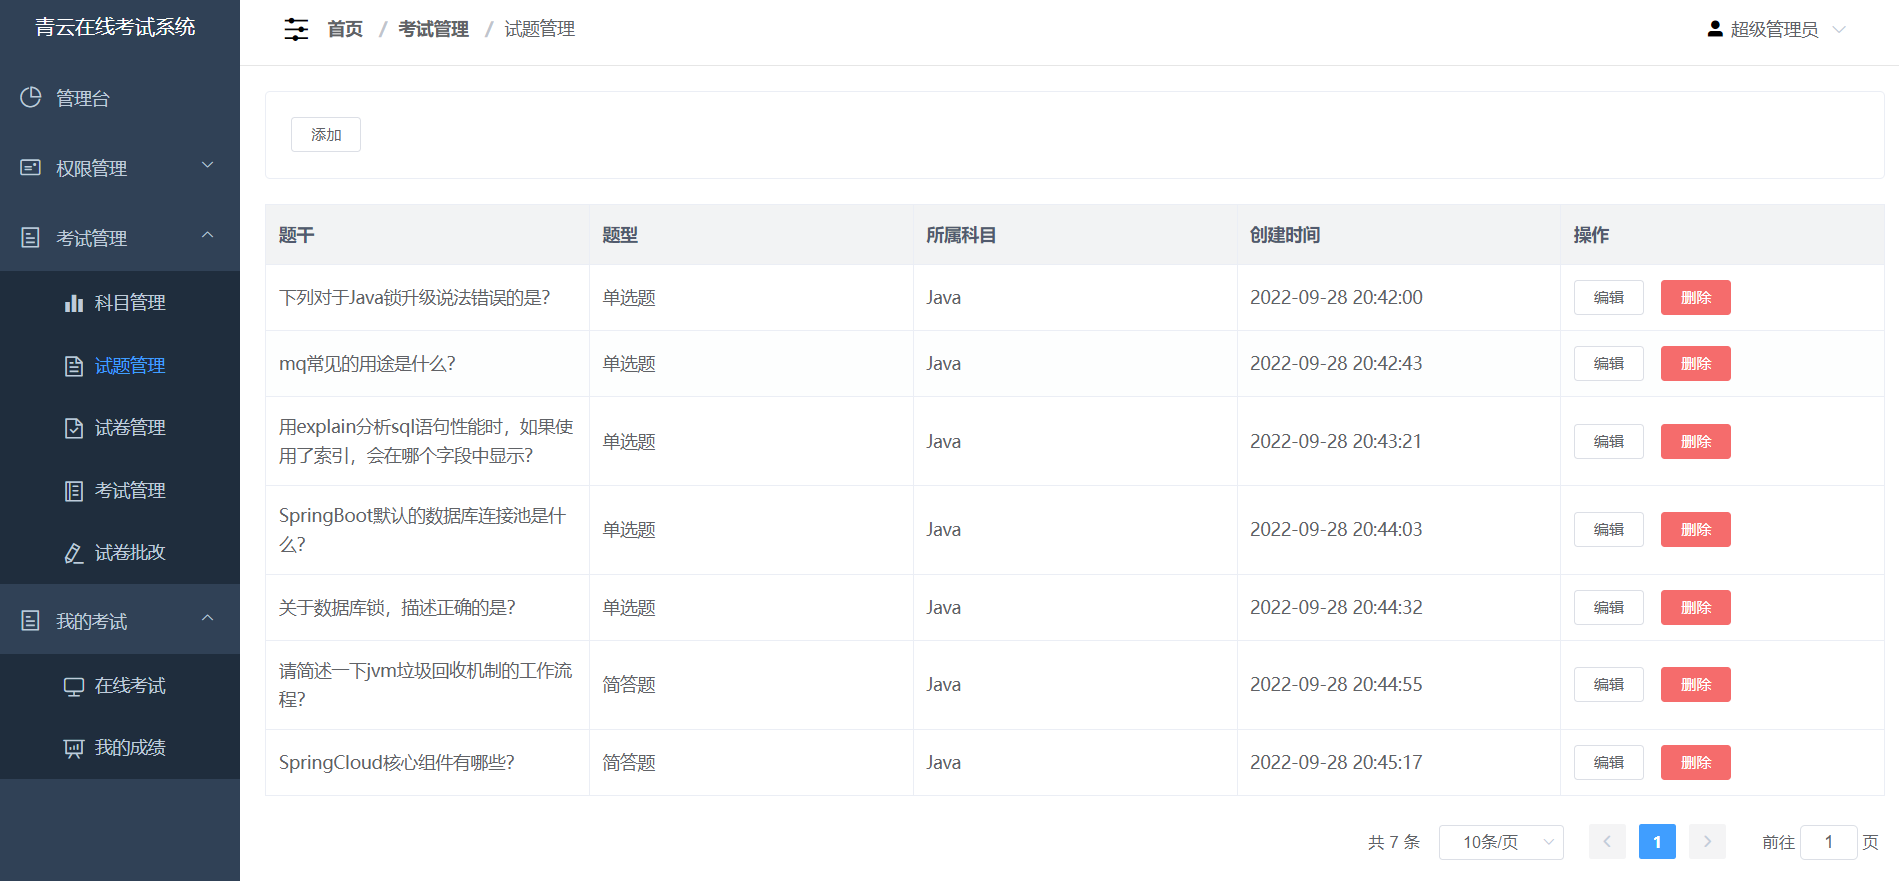Screen dimensions: 1899x881
Task: Open the 在线考试 menu item
Action: click(x=120, y=686)
